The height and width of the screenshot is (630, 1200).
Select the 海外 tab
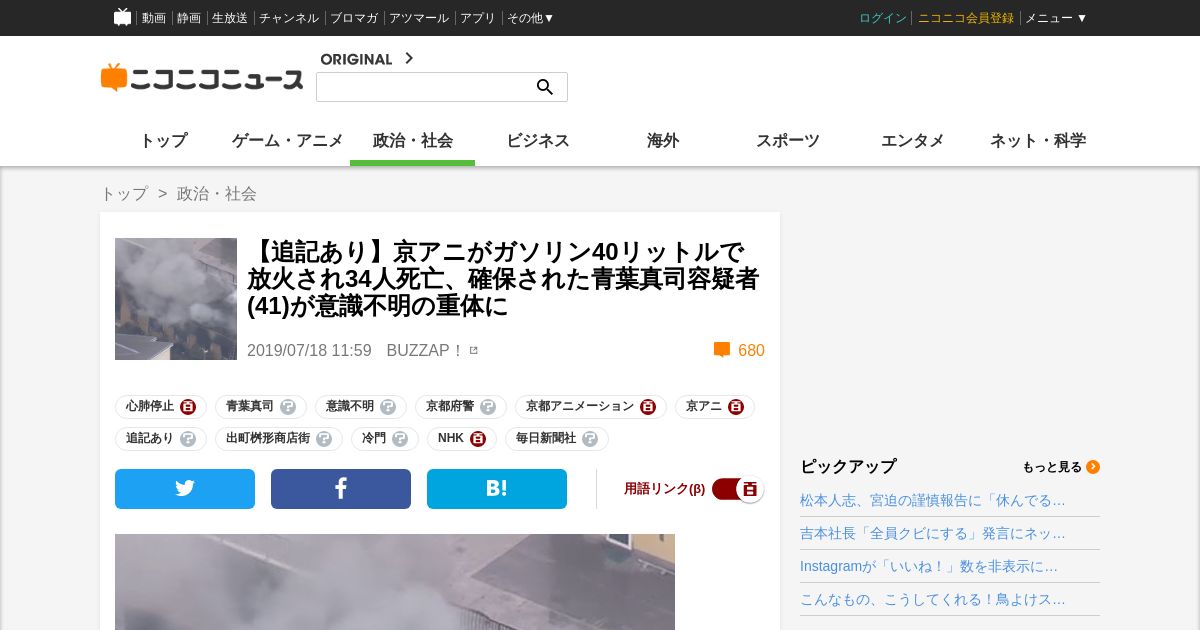(663, 141)
